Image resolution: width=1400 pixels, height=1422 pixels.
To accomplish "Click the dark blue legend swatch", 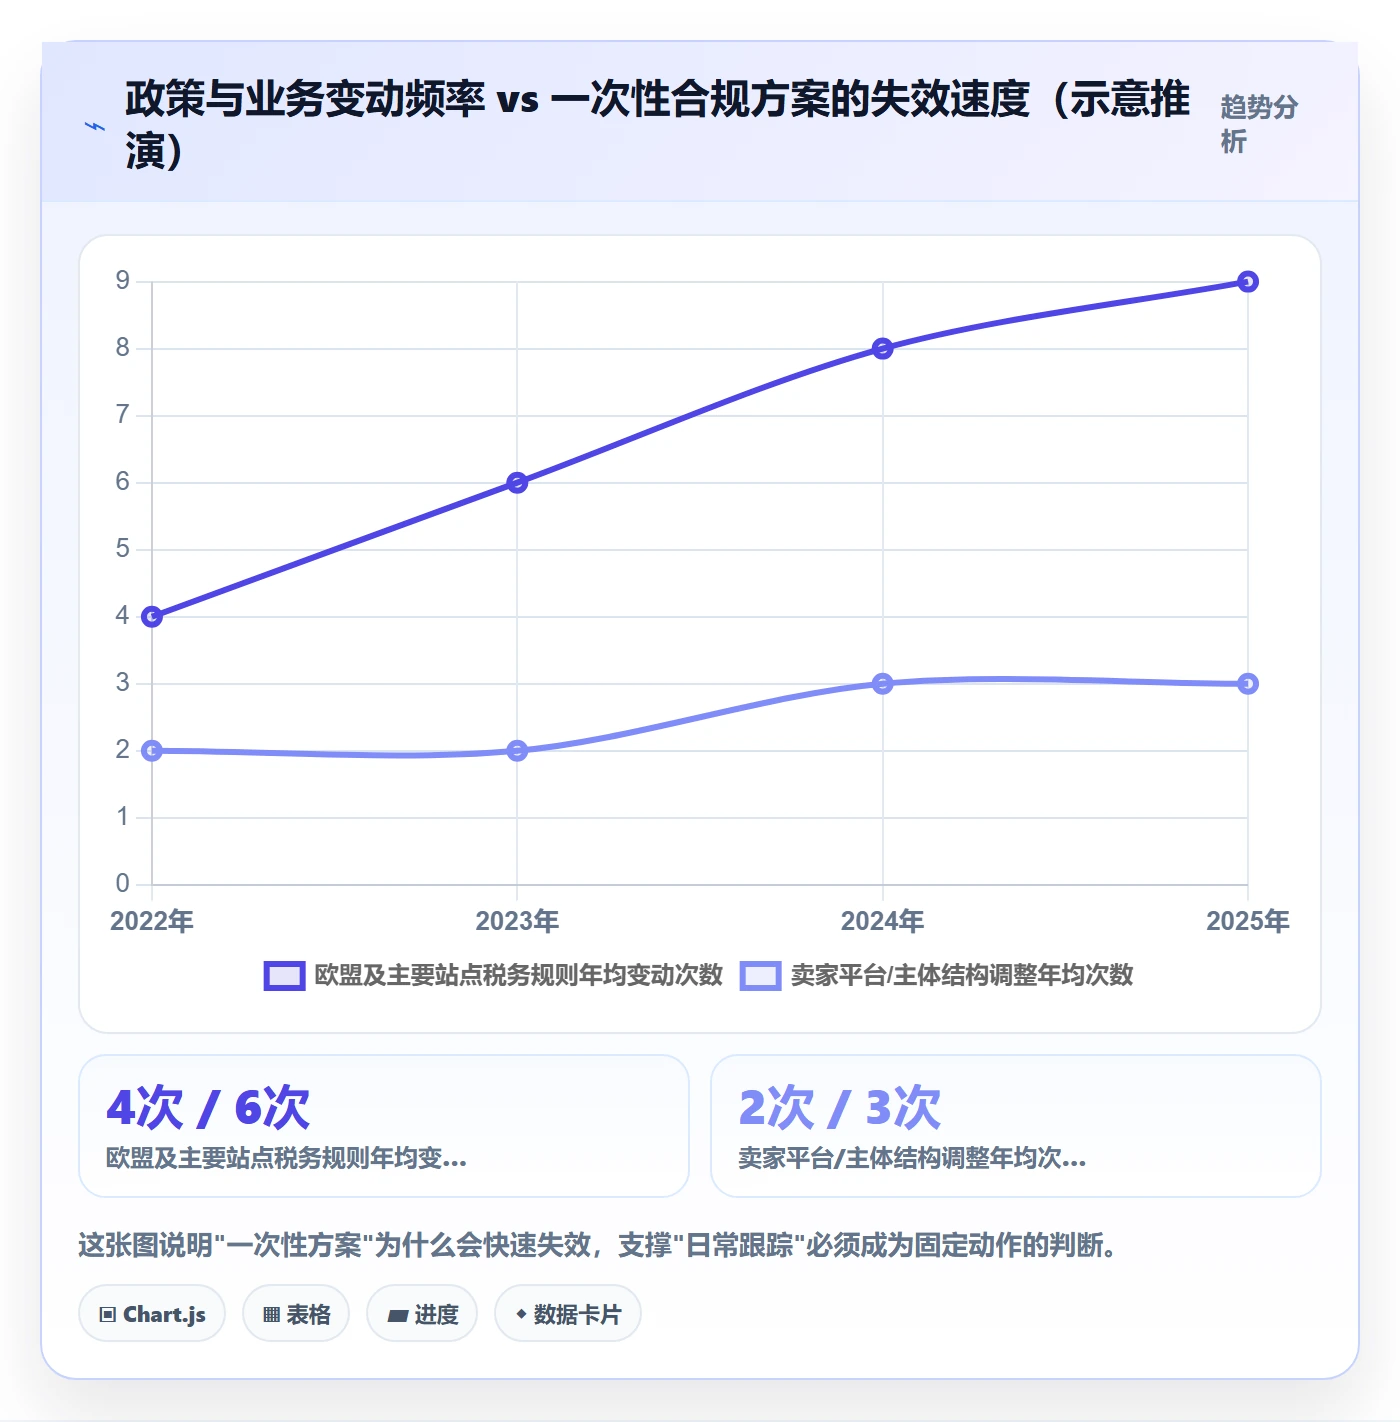I will tap(284, 975).
